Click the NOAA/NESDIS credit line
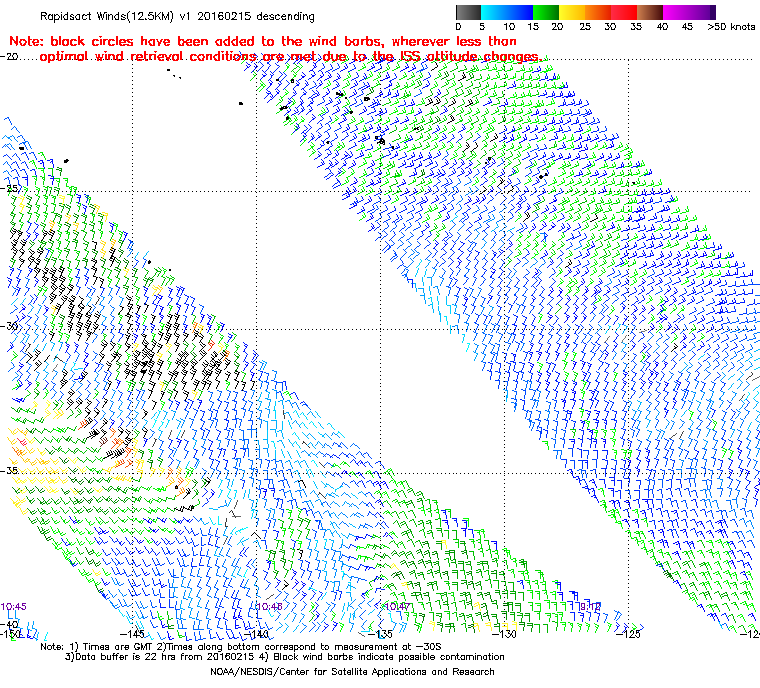This screenshot has height=688, width=760. tap(352, 672)
